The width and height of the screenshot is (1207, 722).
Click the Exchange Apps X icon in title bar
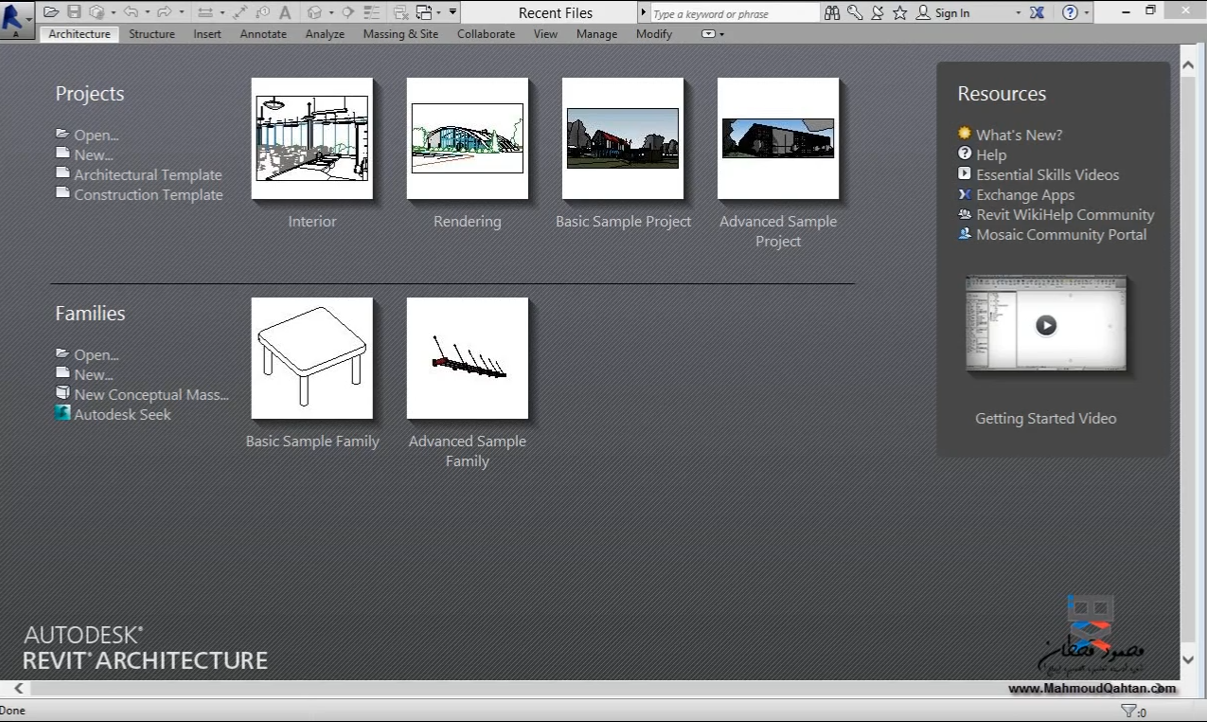1037,13
